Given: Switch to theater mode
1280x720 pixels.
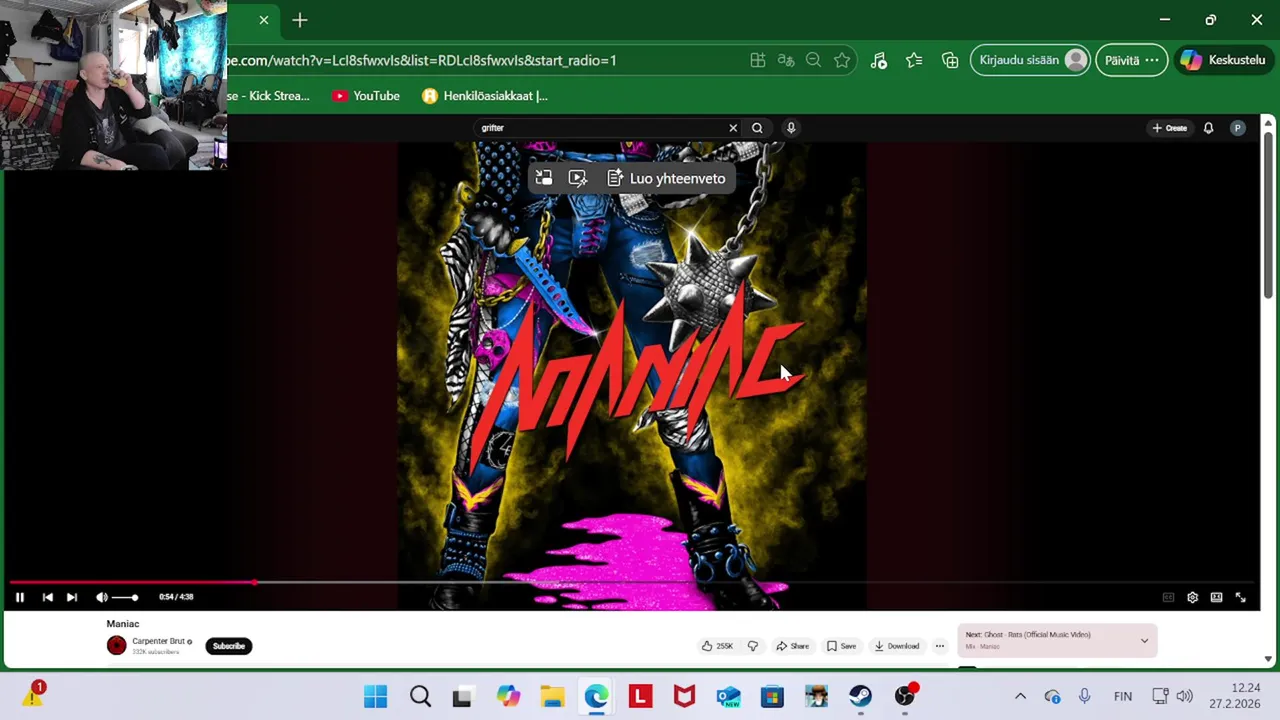Looking at the screenshot, I should click(x=1216, y=597).
